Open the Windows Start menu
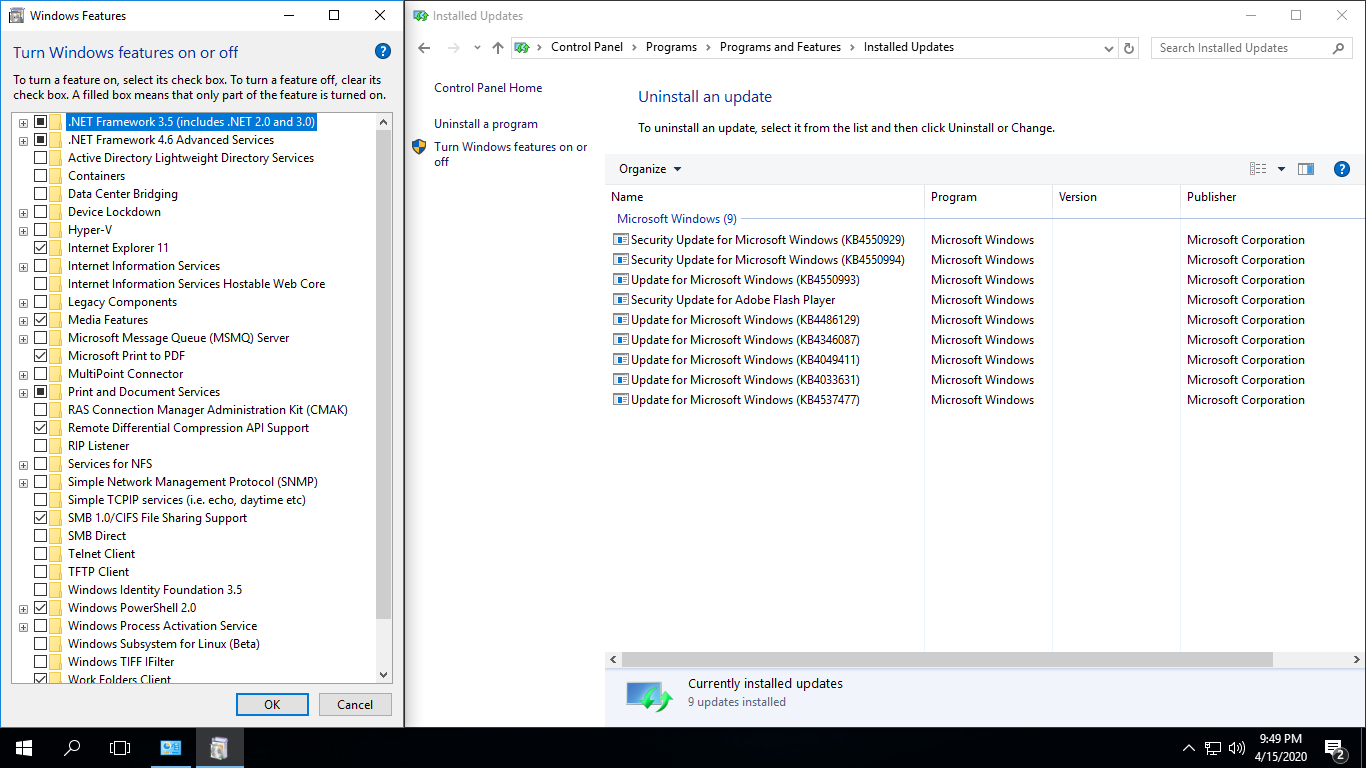This screenshot has height=768, width=1366. (24, 747)
